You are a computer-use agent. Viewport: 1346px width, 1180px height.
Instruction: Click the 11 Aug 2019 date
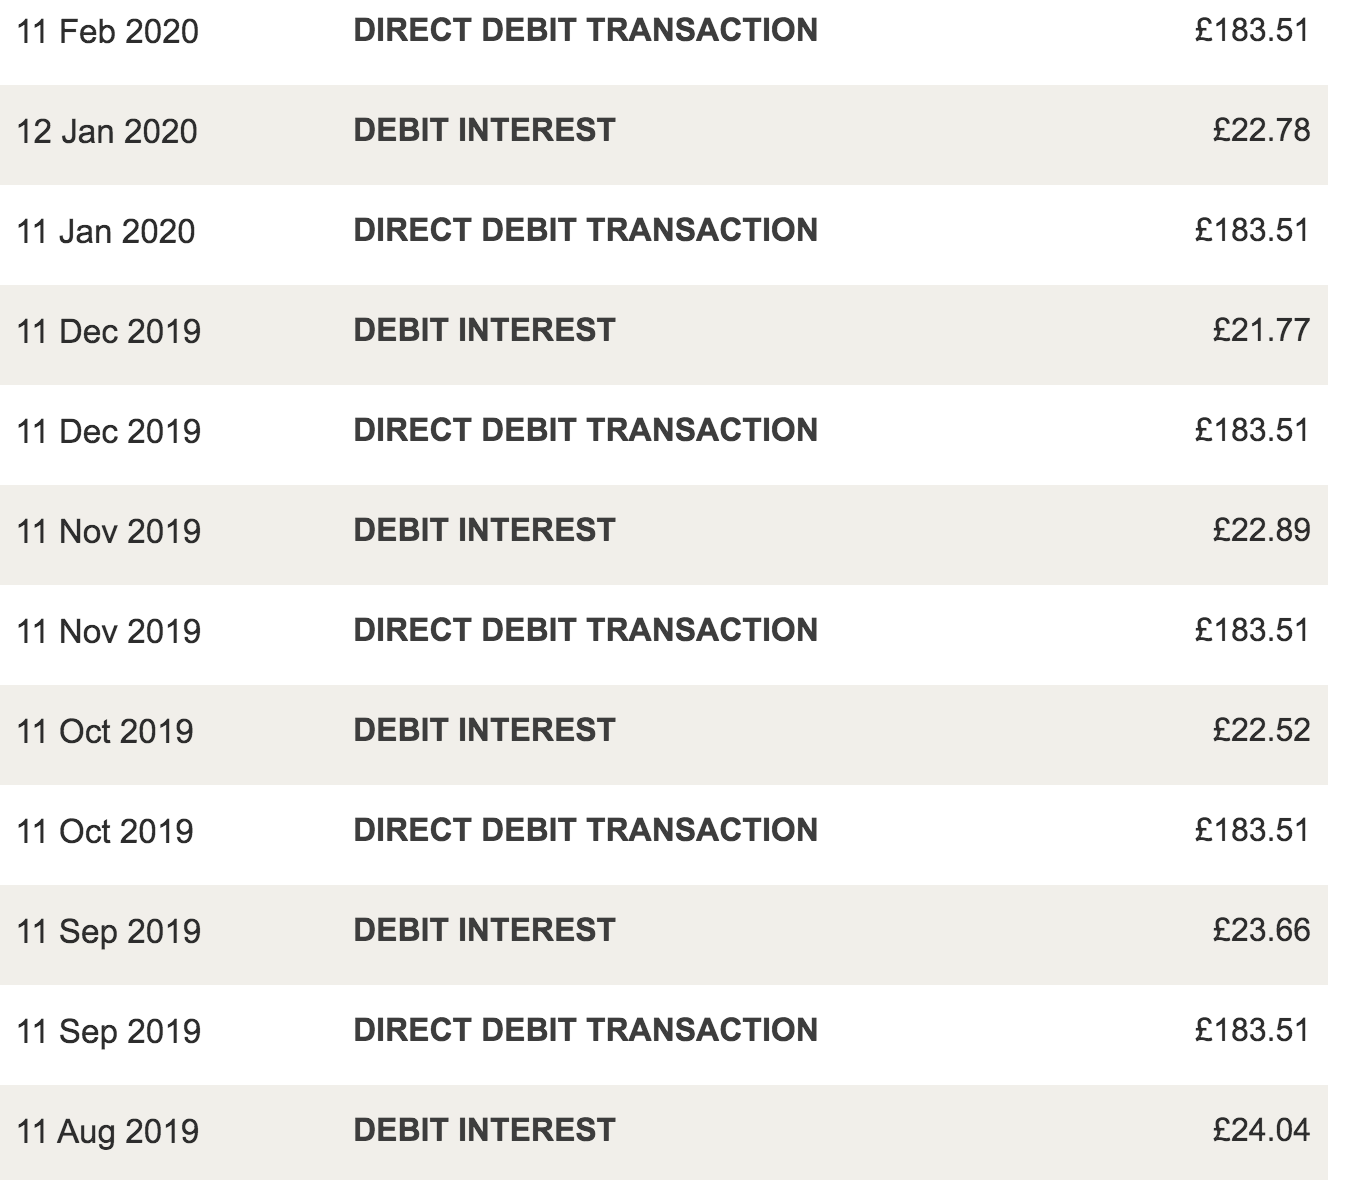[108, 1132]
